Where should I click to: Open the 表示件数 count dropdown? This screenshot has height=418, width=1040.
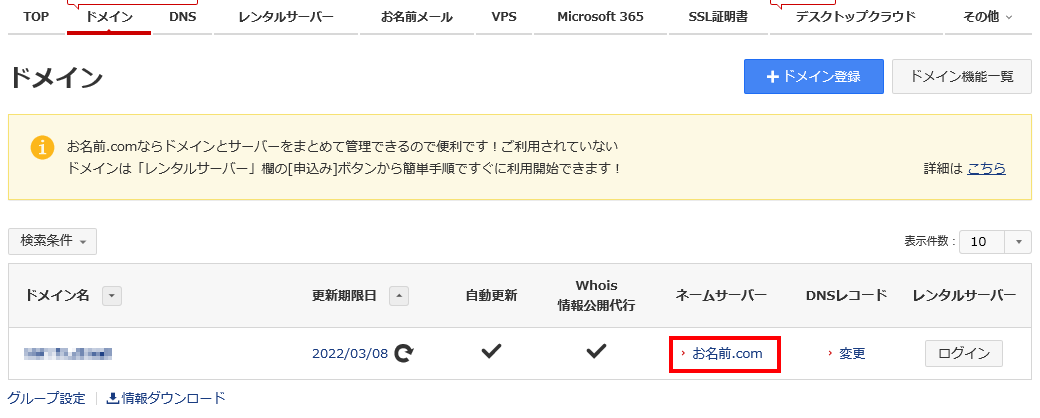coord(996,242)
